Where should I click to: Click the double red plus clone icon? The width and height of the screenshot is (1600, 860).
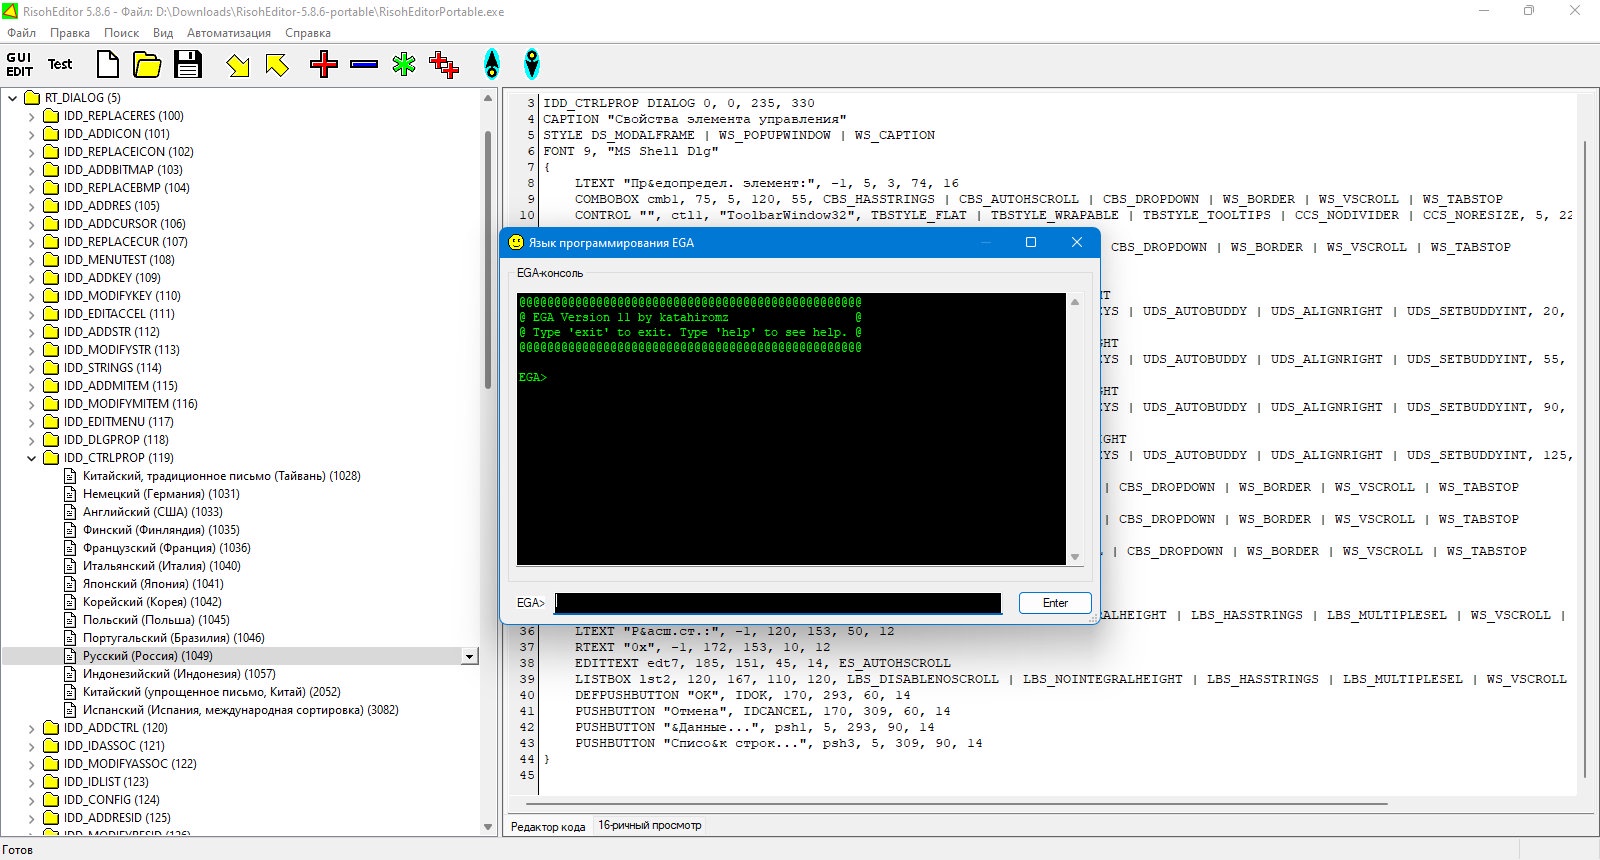(x=444, y=65)
